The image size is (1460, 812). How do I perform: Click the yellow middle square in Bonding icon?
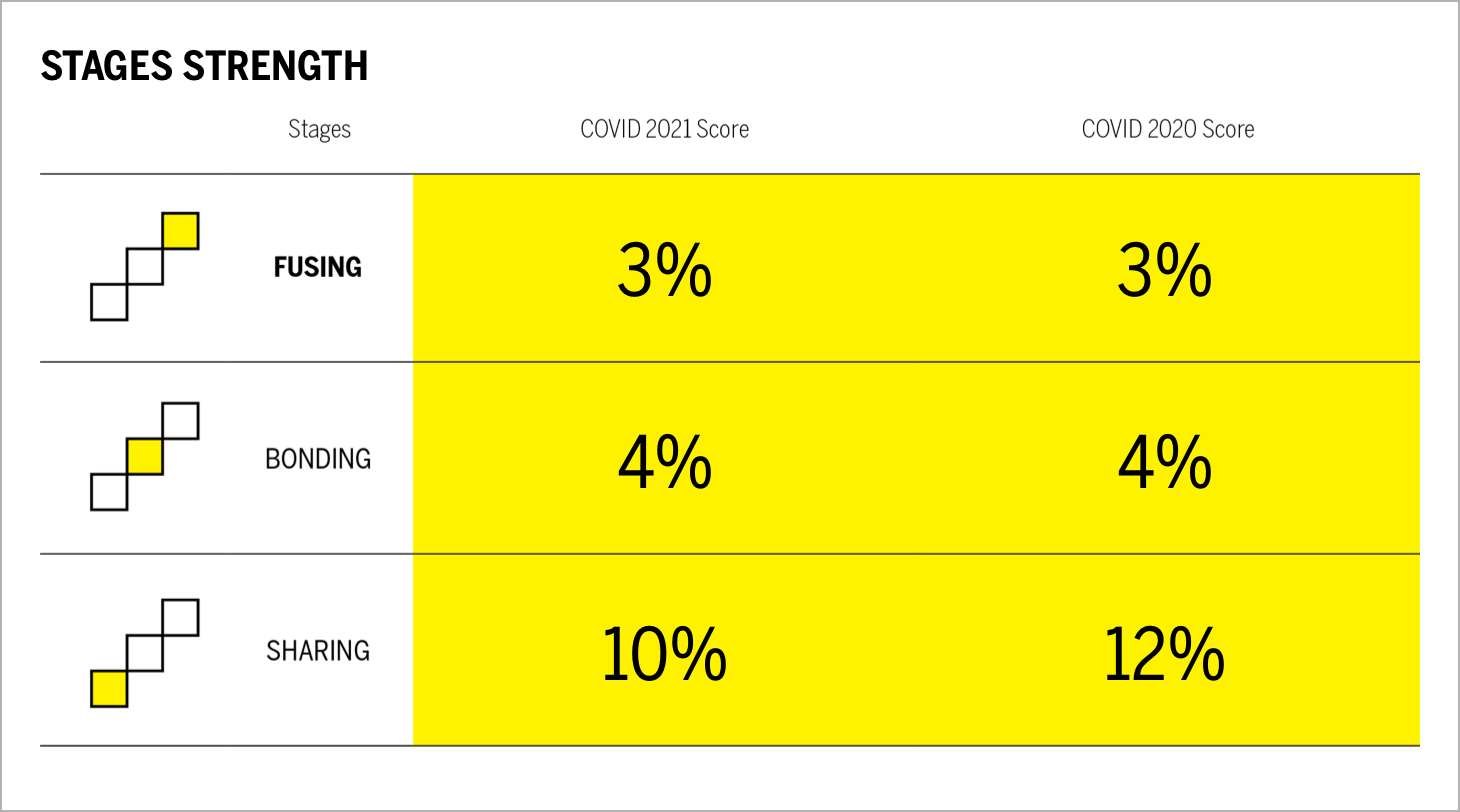coord(145,457)
